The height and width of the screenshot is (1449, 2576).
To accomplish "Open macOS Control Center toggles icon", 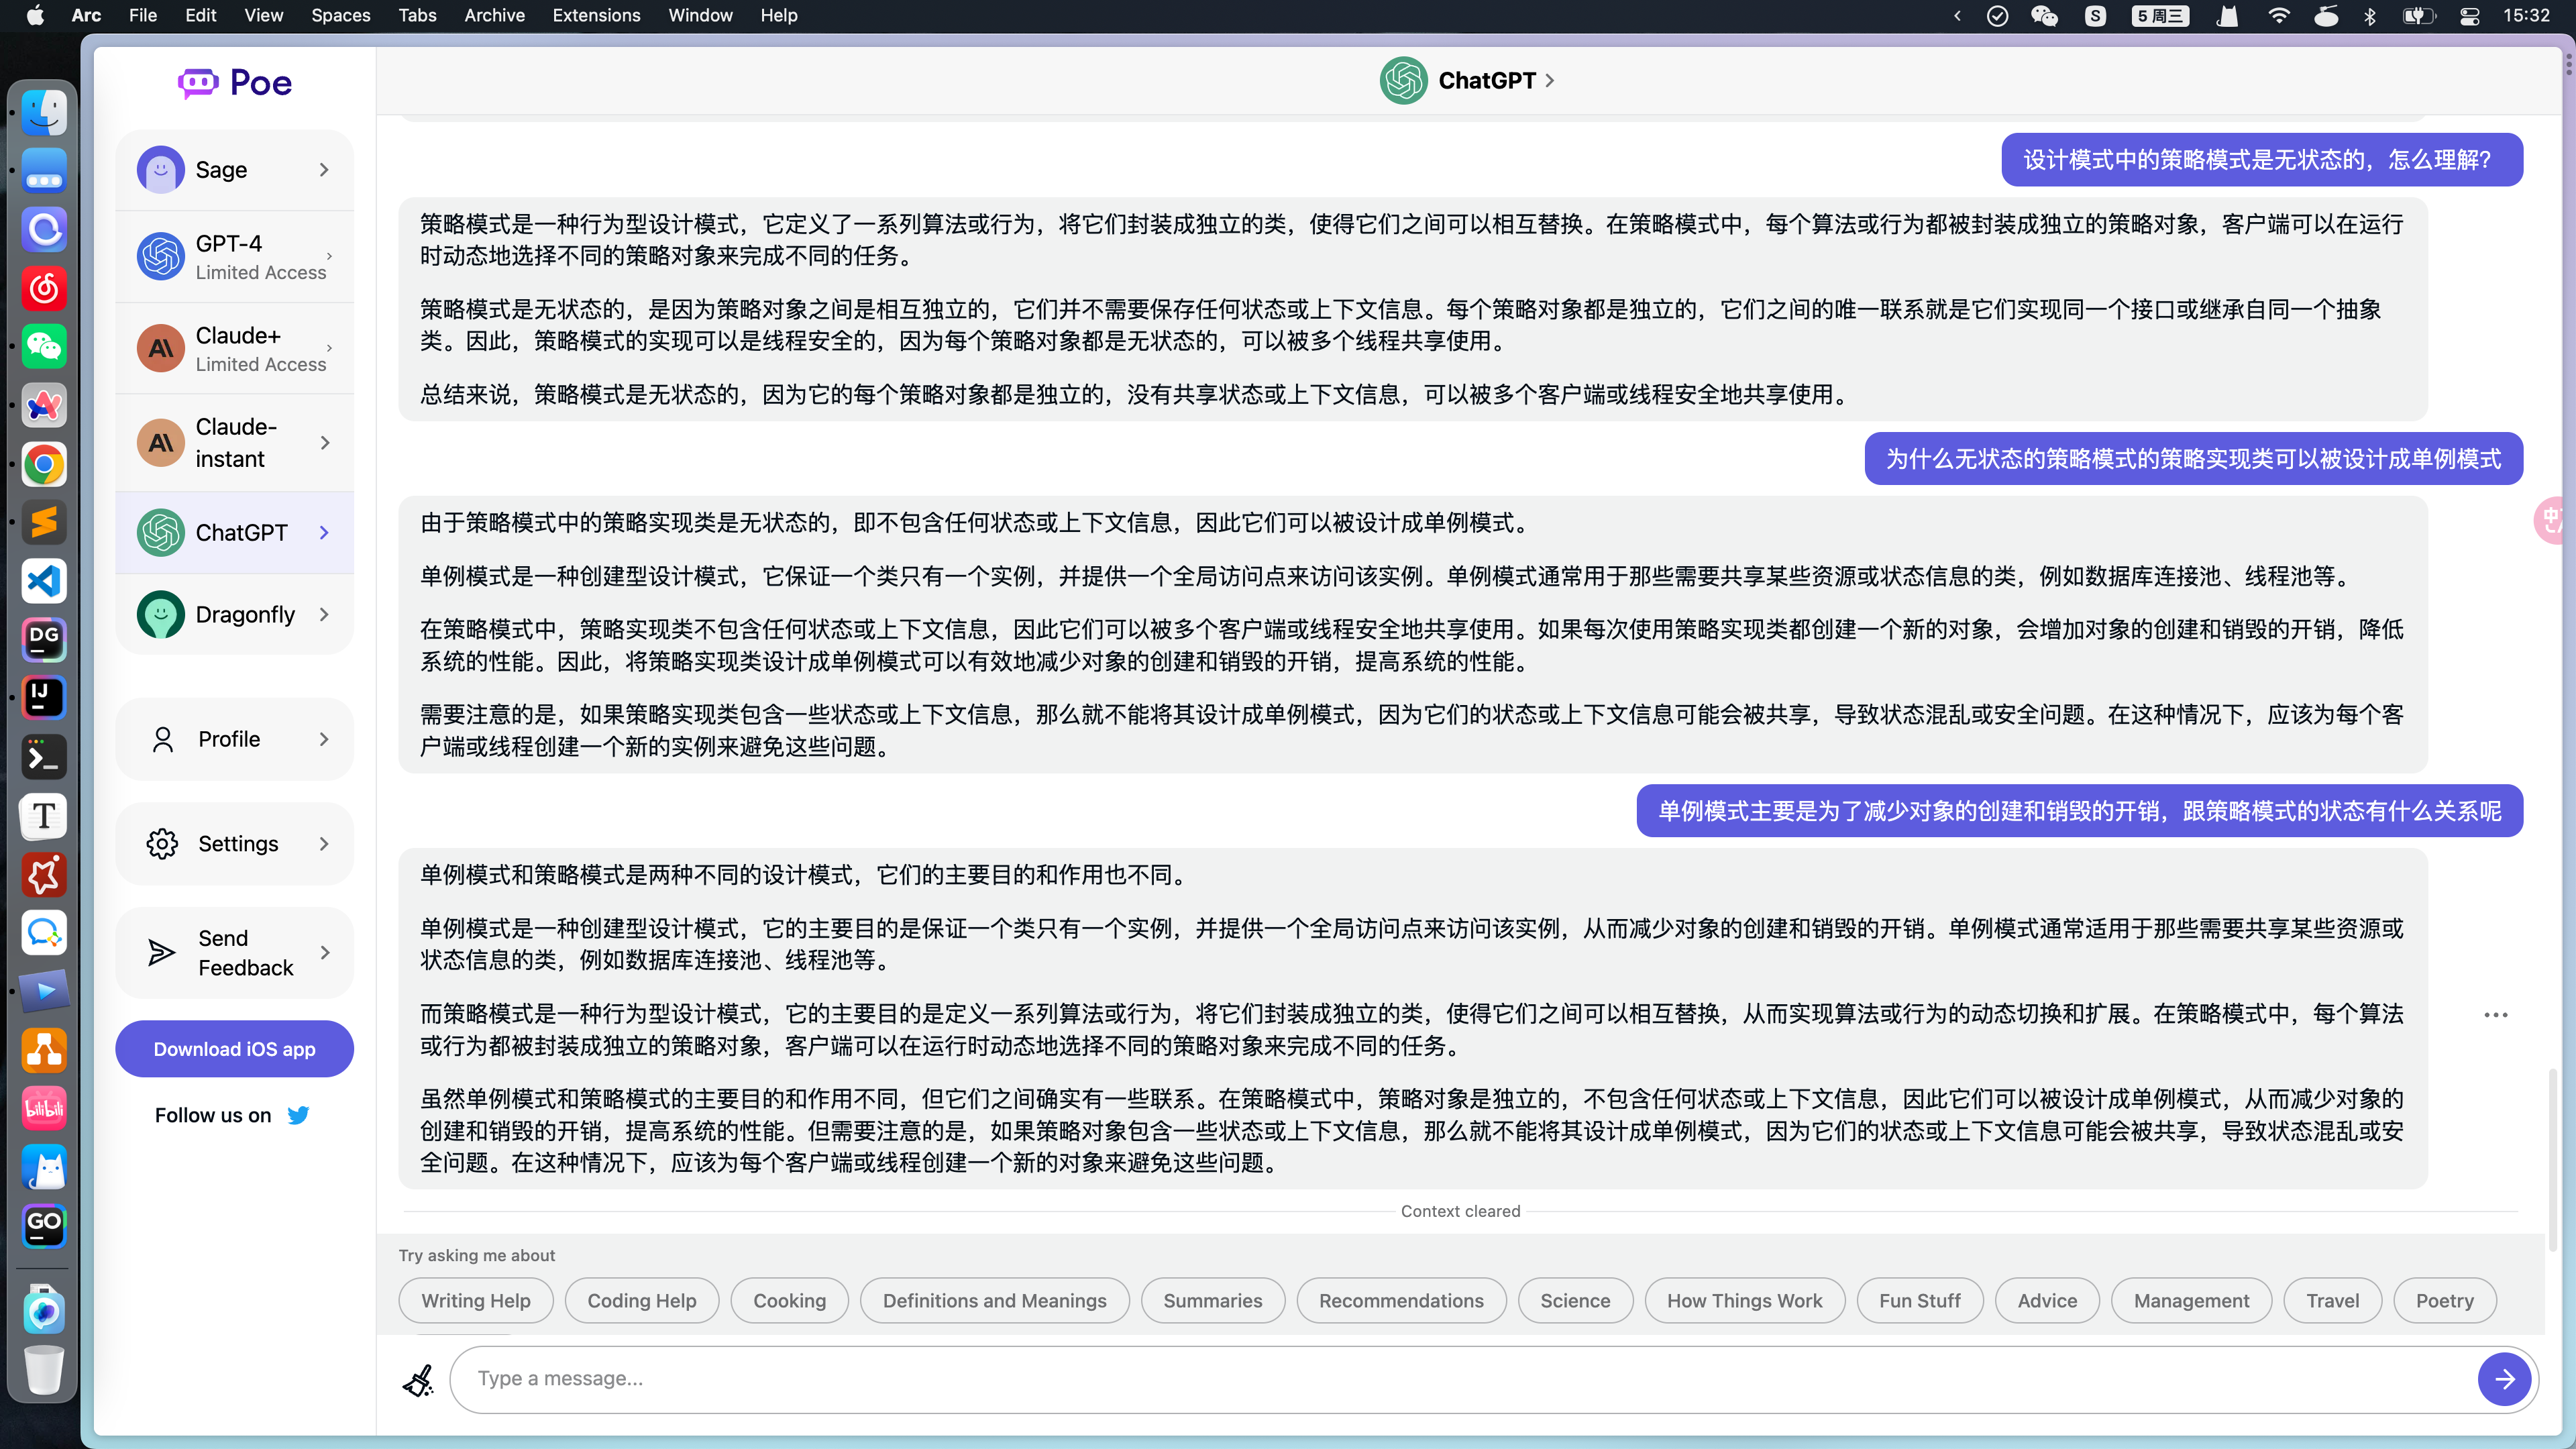I will 2469,16.
